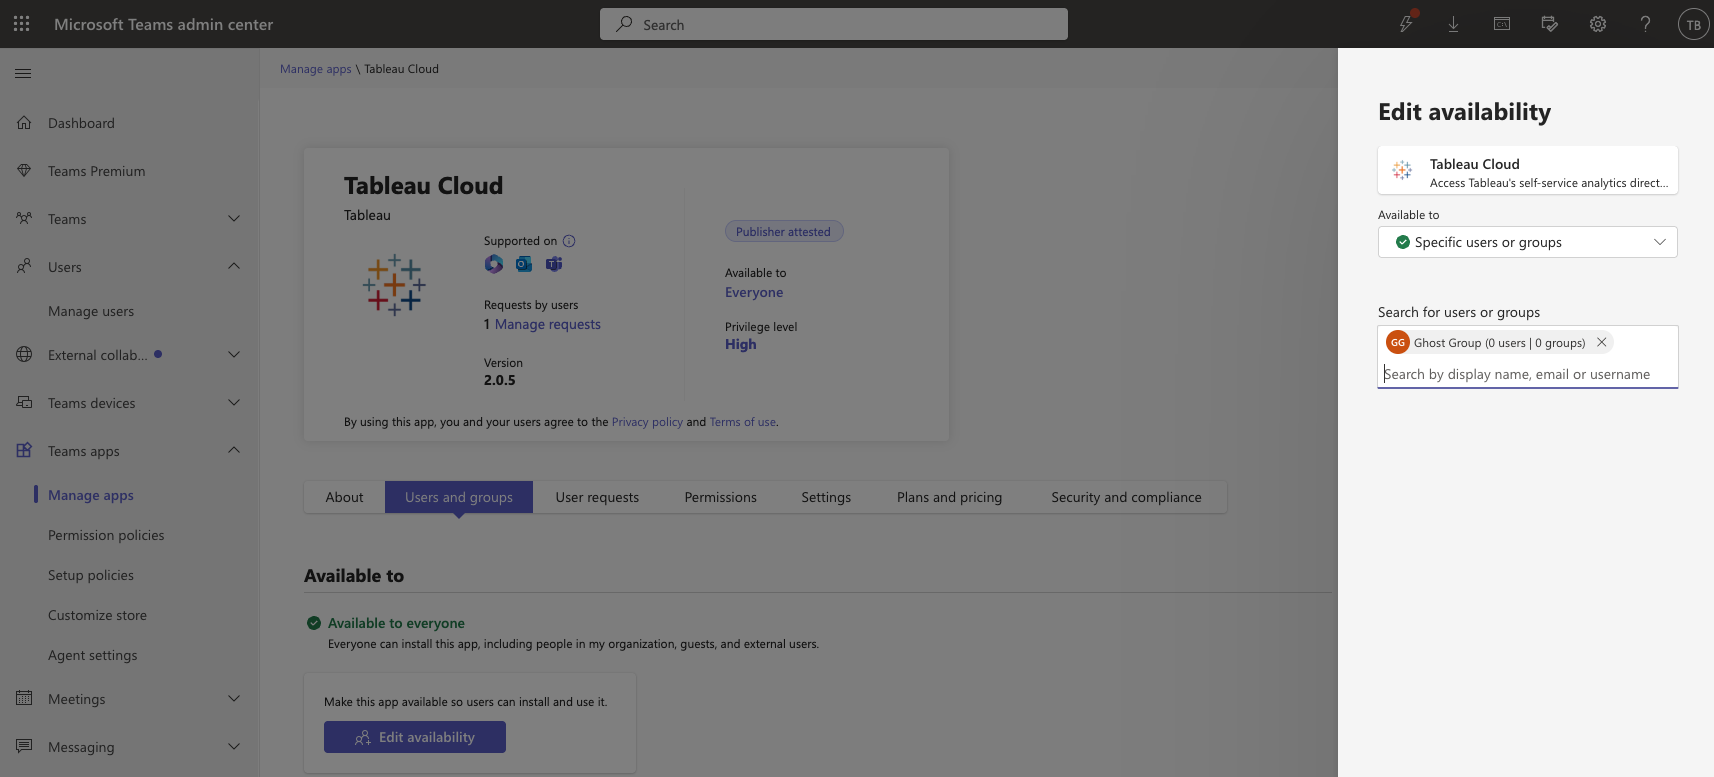Click the External collaboration globe icon
The height and width of the screenshot is (777, 1714).
tap(24, 355)
